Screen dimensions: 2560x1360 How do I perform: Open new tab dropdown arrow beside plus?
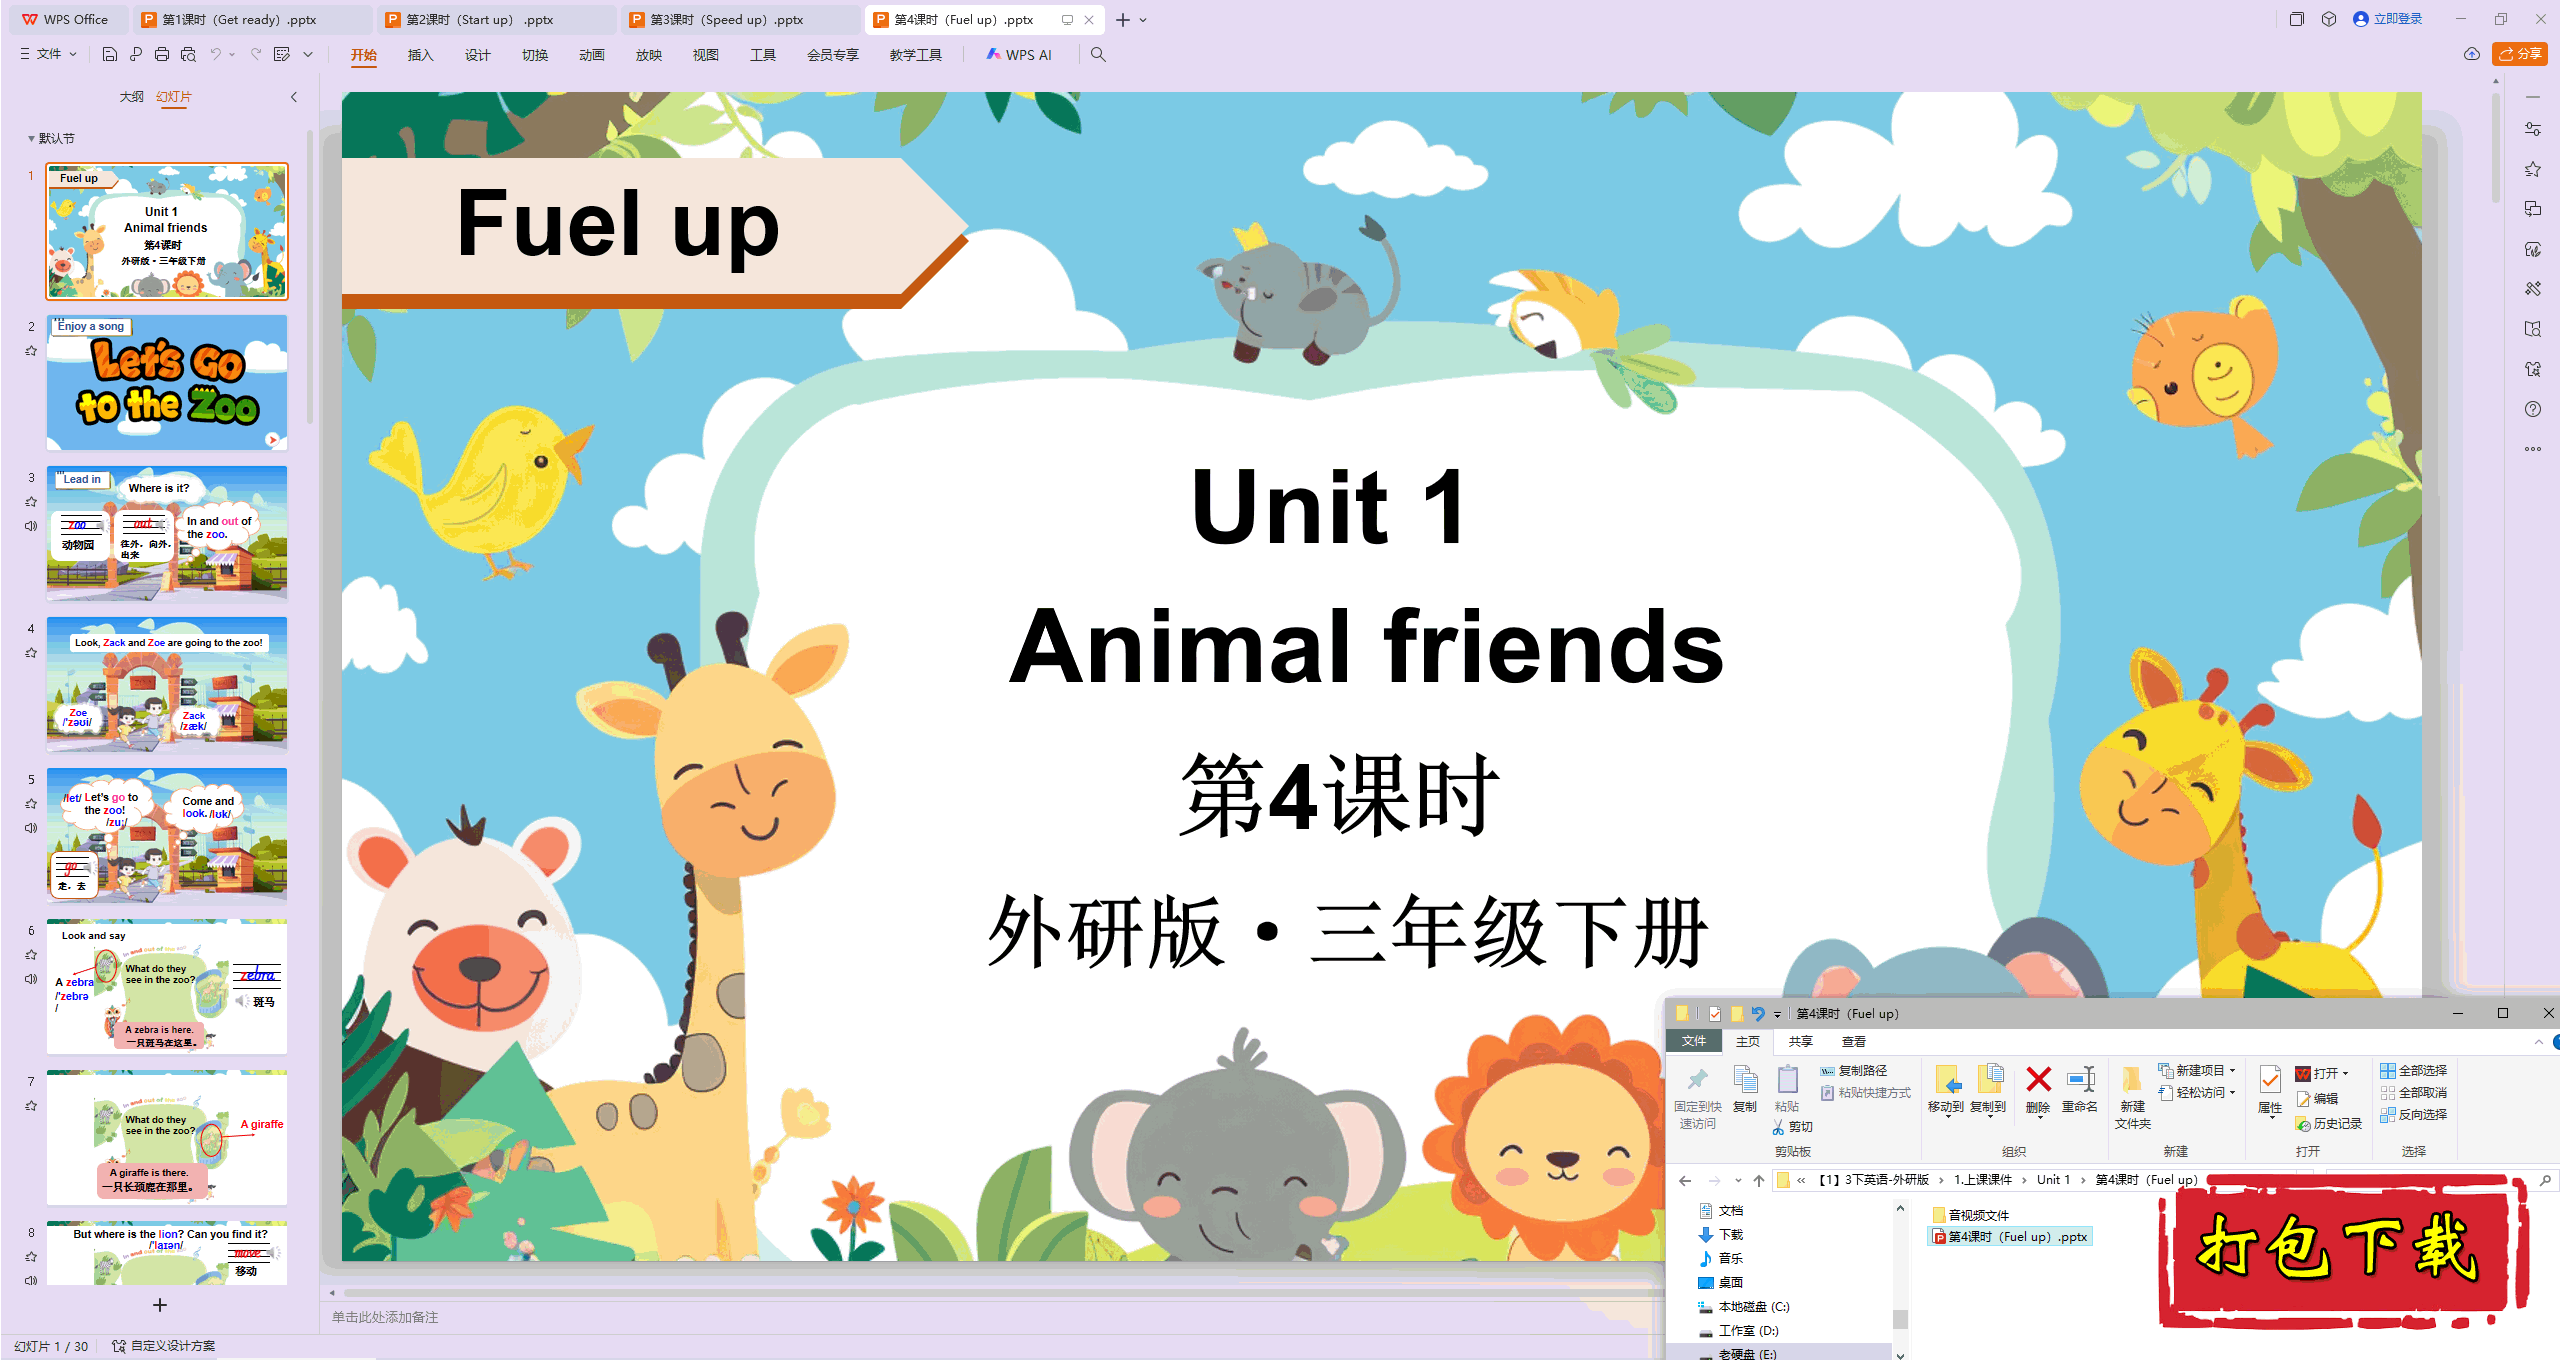point(1143,20)
